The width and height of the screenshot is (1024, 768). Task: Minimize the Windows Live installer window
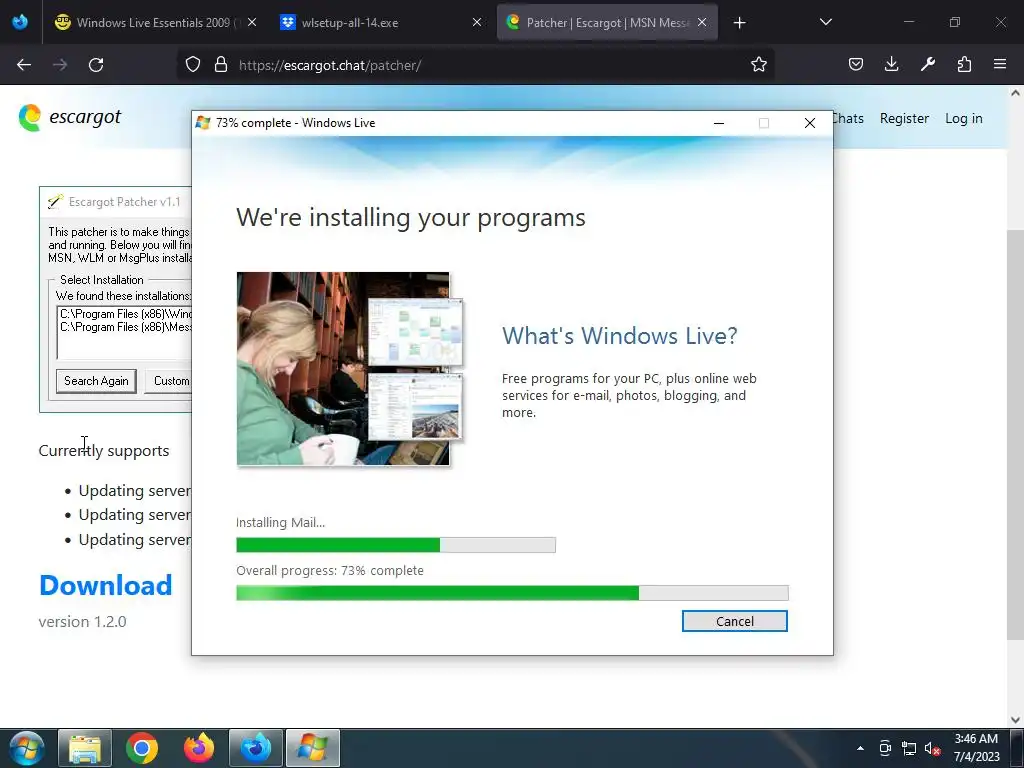click(718, 123)
